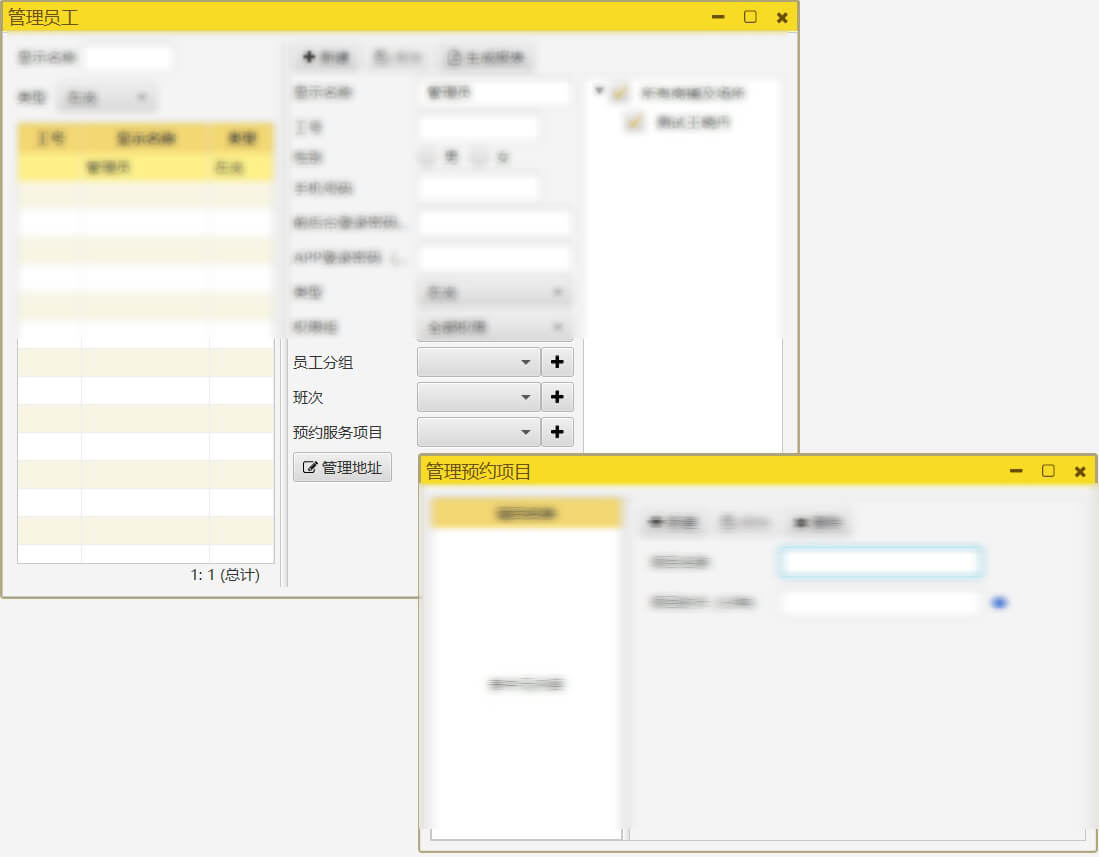Click the 新建 plus icon in 管理员工 toolbar

click(310, 57)
